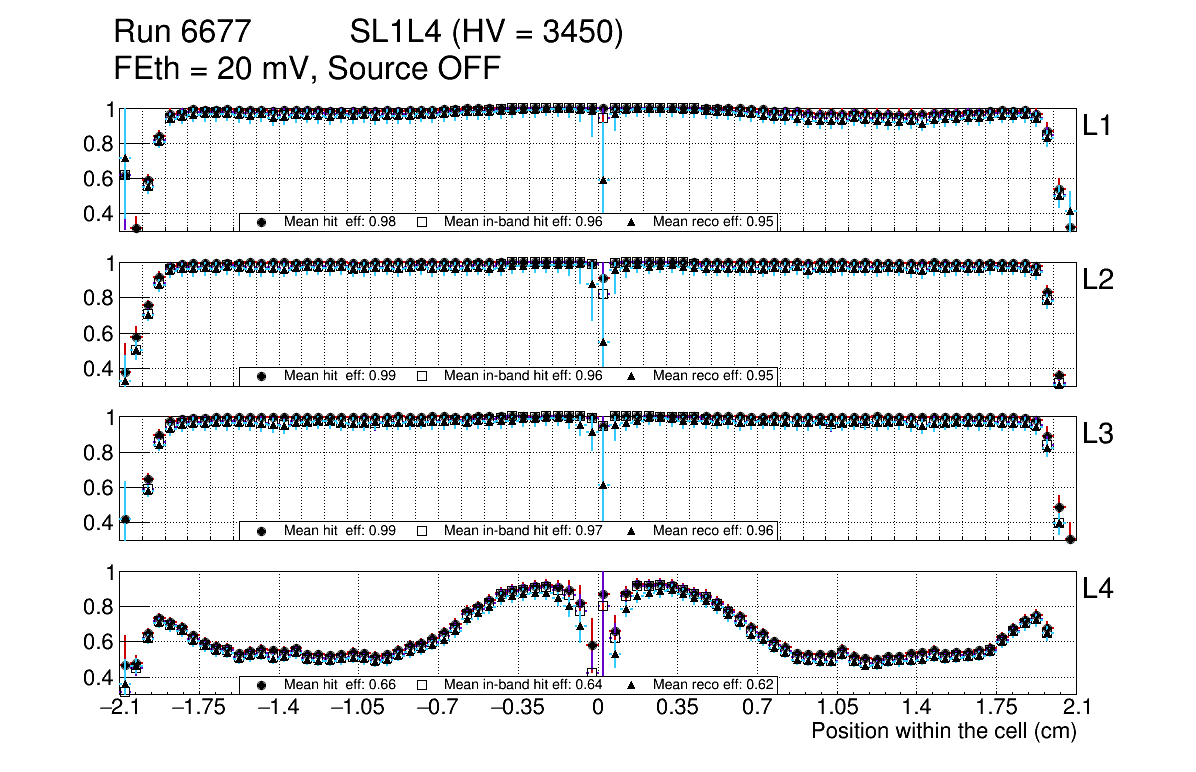1196x772 pixels.
Task: Click the open square marker in L3 legend
Action: 422,531
